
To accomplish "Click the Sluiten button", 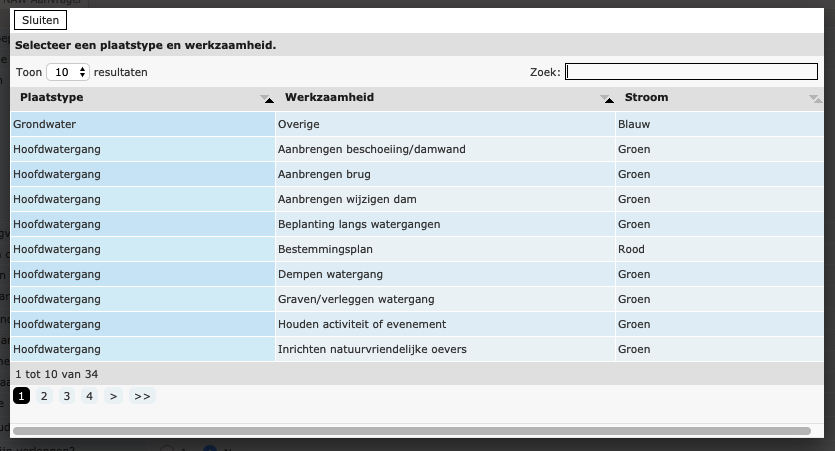I will 40,20.
